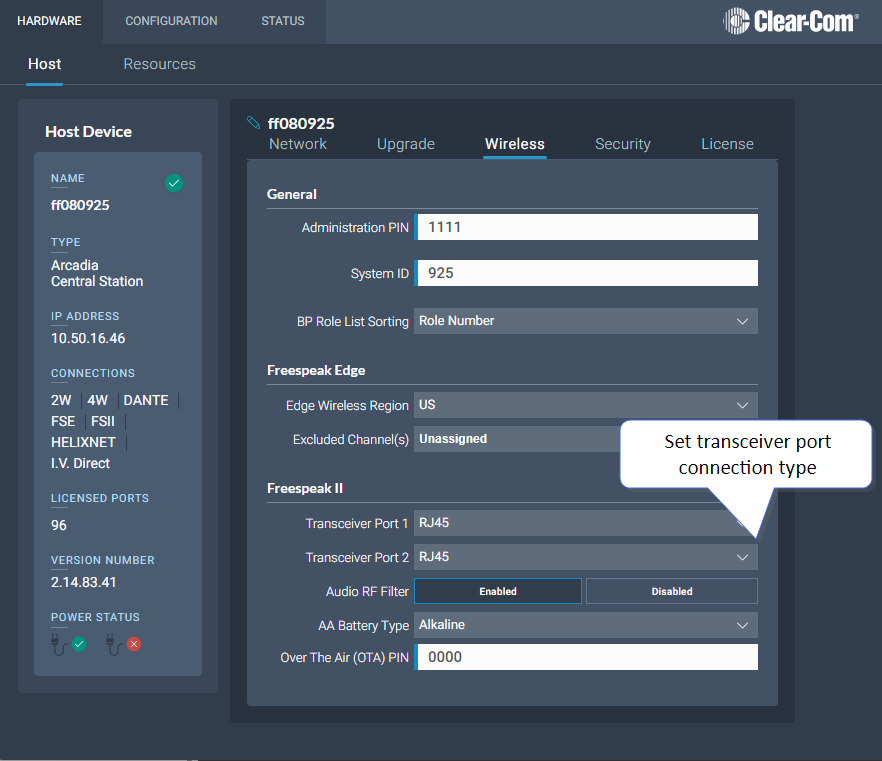882x761 pixels.
Task: Click the Clear-Com logo
Action: point(790,21)
